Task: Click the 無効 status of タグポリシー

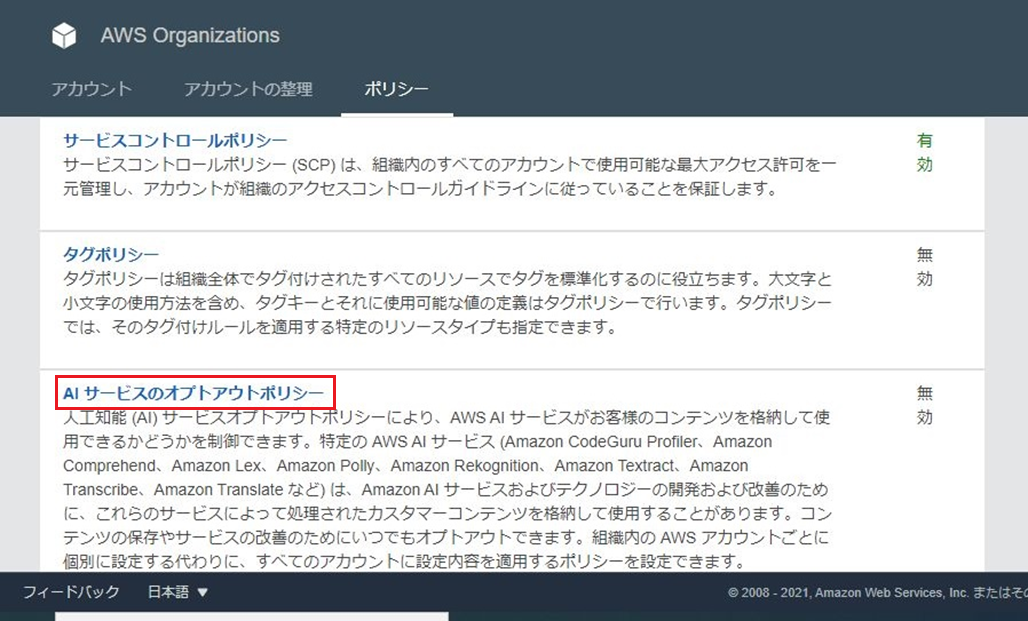Action: point(924,267)
